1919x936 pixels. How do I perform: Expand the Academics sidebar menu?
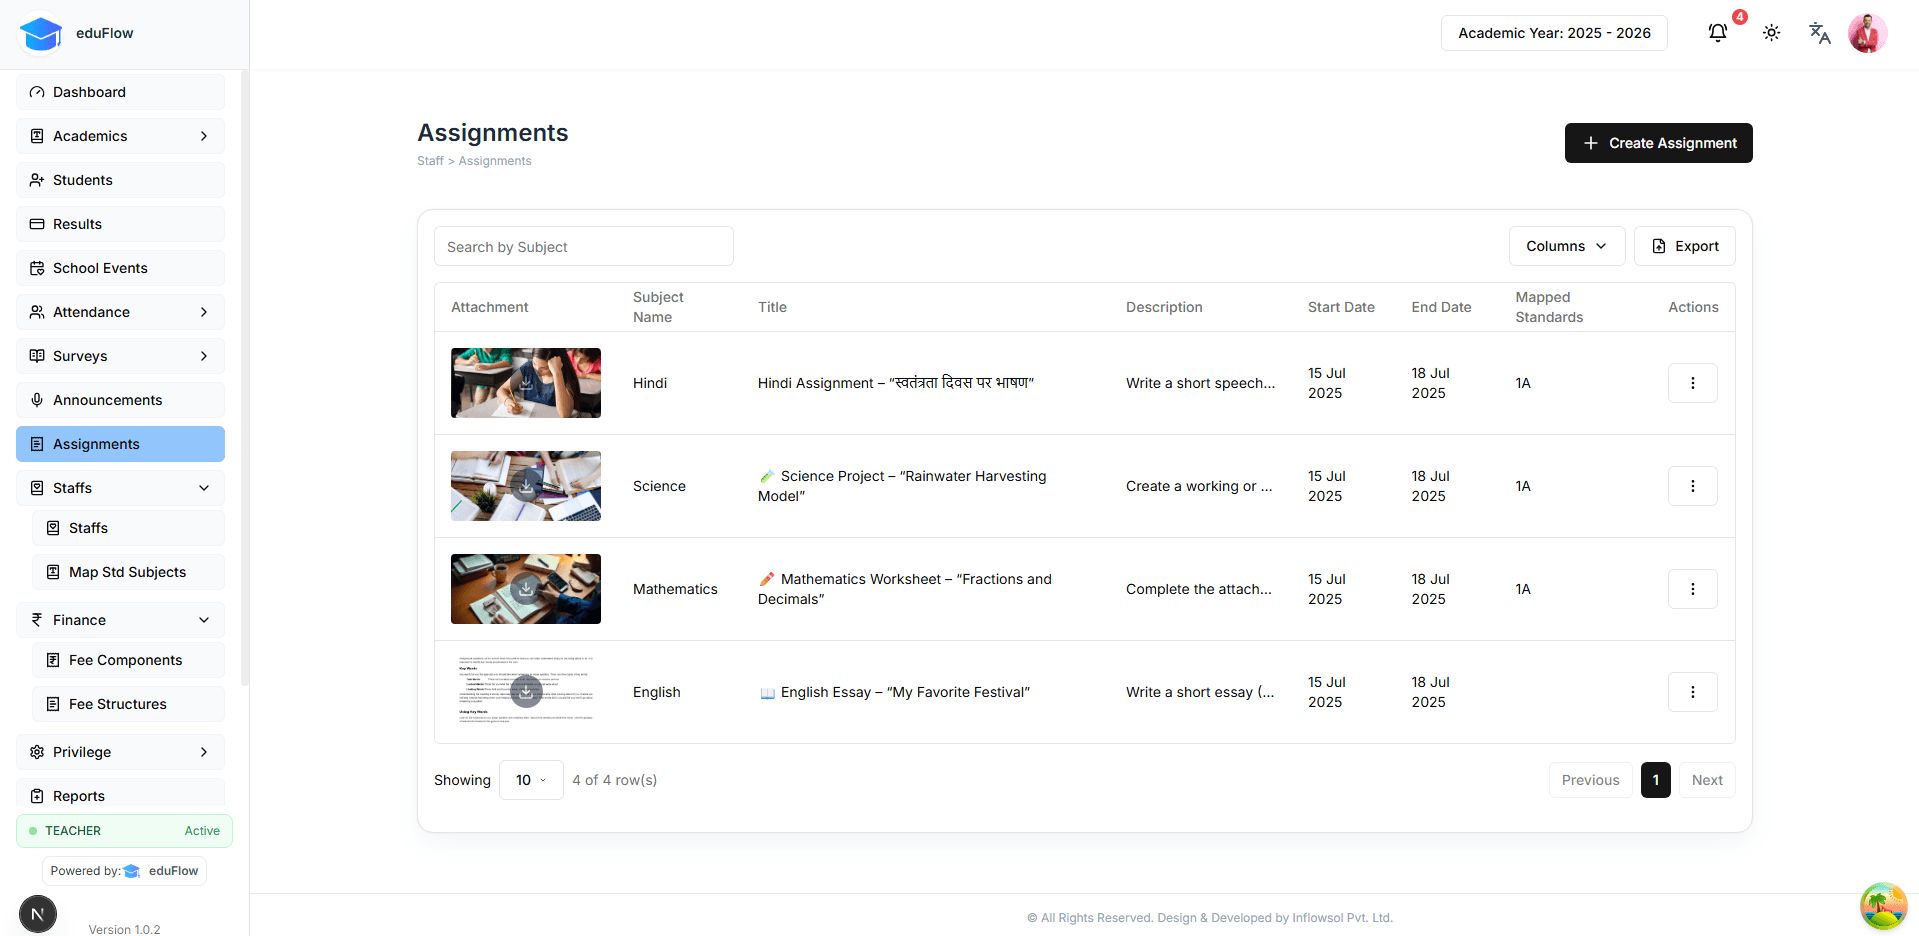pos(120,136)
